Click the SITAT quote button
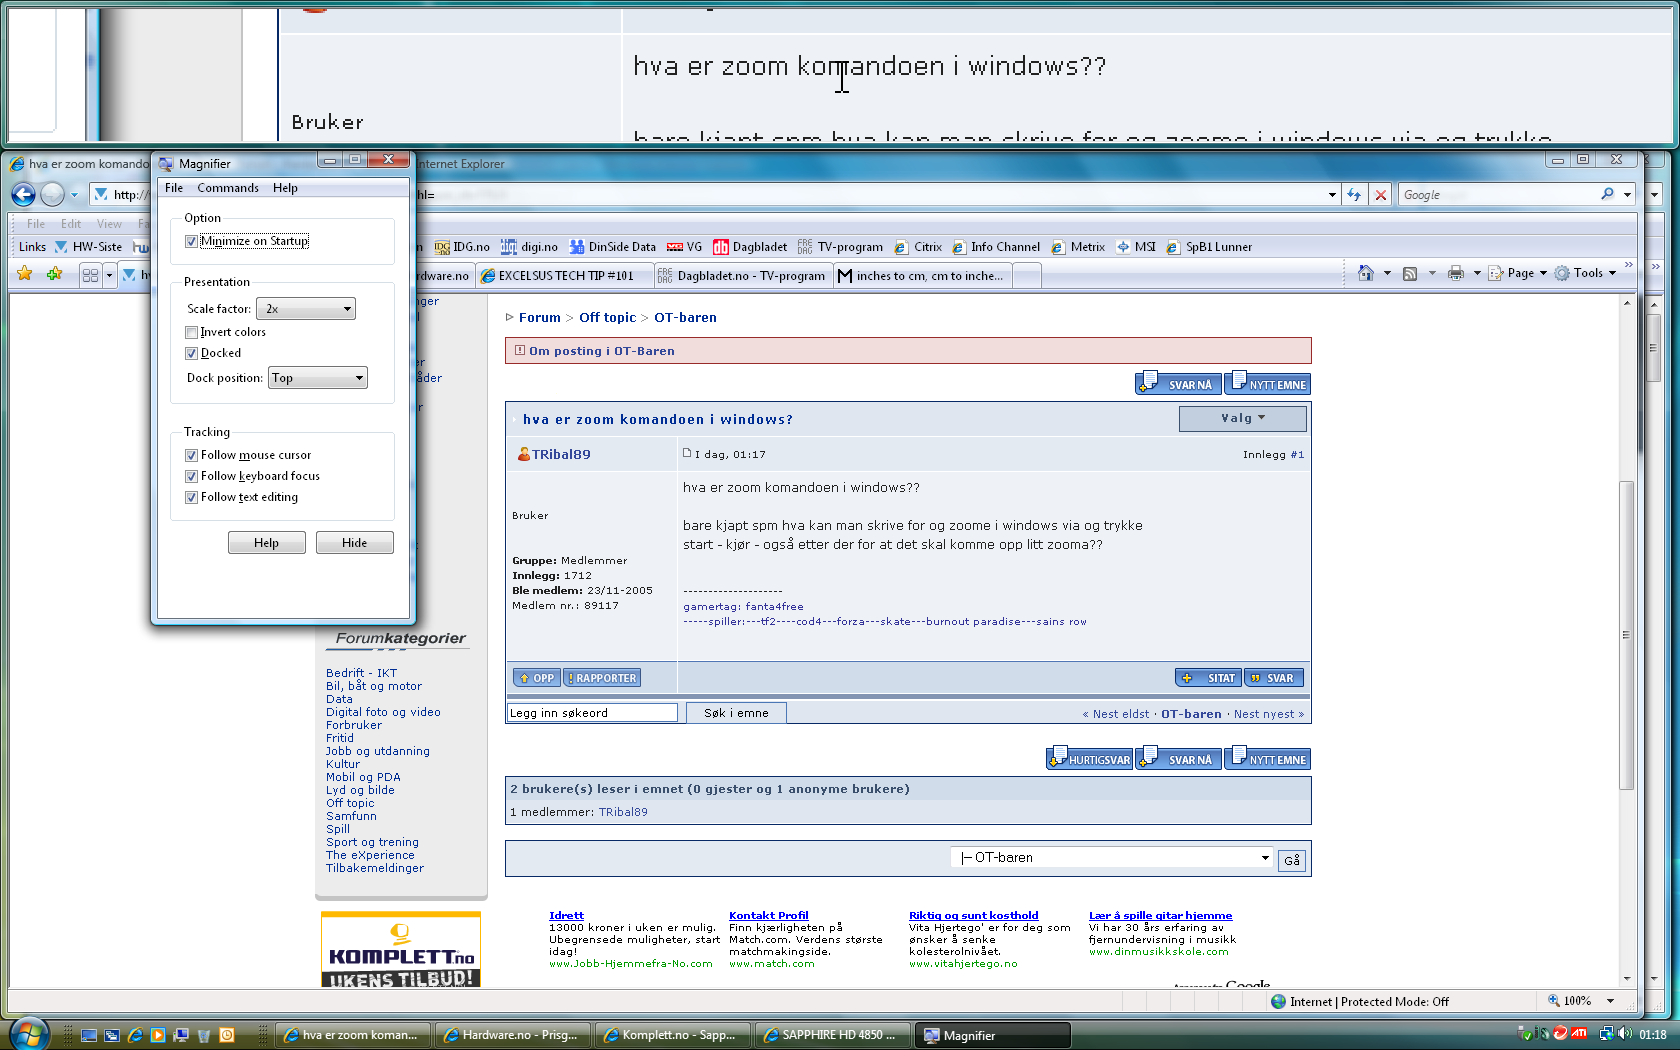1680x1050 pixels. [x=1209, y=678]
